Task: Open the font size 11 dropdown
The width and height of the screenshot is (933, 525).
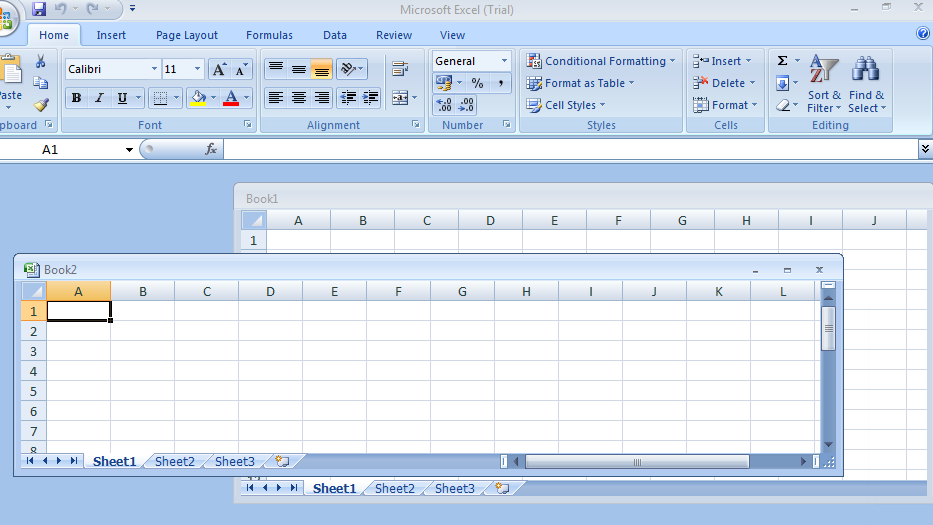Action: click(x=198, y=69)
